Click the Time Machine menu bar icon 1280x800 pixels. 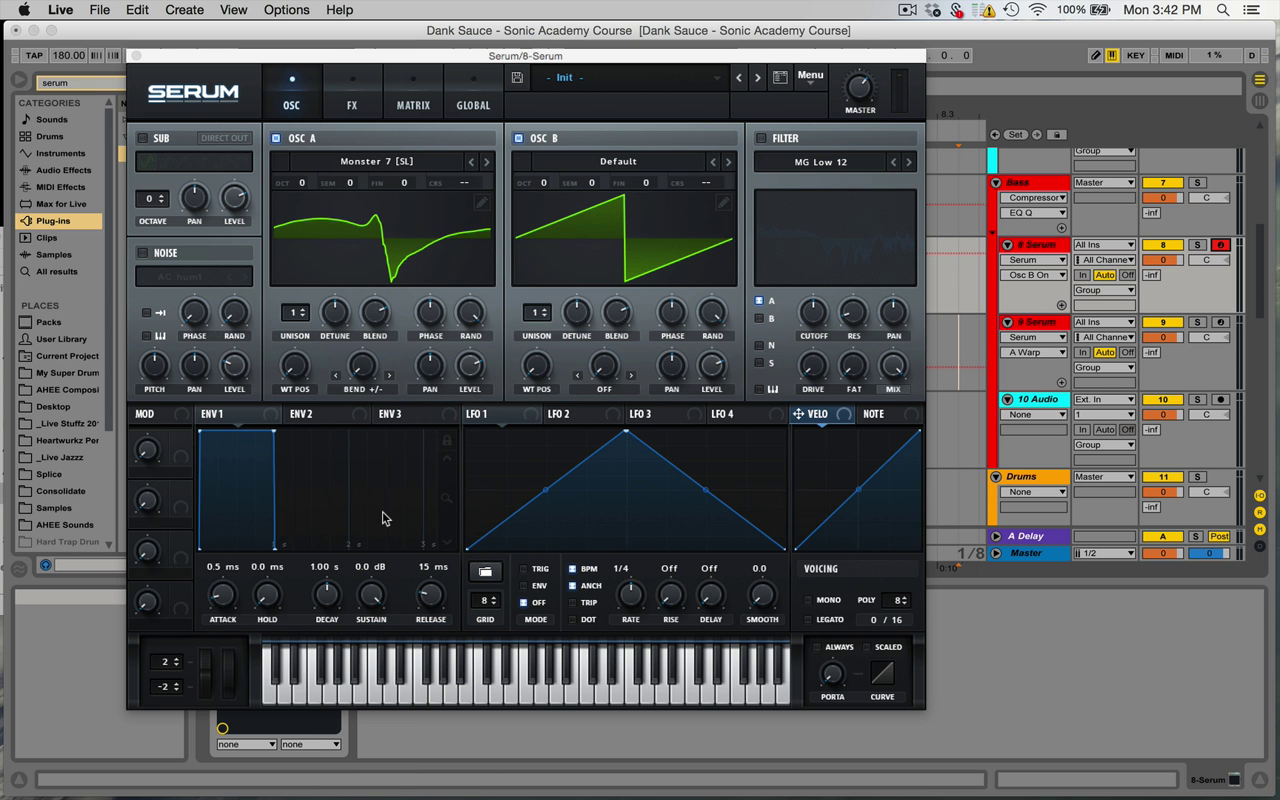click(1011, 10)
